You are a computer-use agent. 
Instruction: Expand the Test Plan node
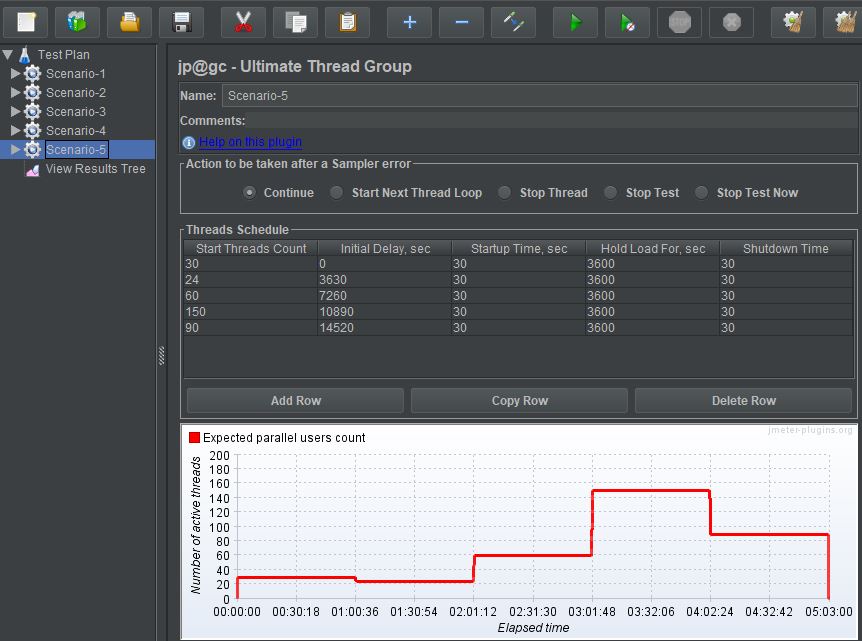pyautogui.click(x=8, y=54)
